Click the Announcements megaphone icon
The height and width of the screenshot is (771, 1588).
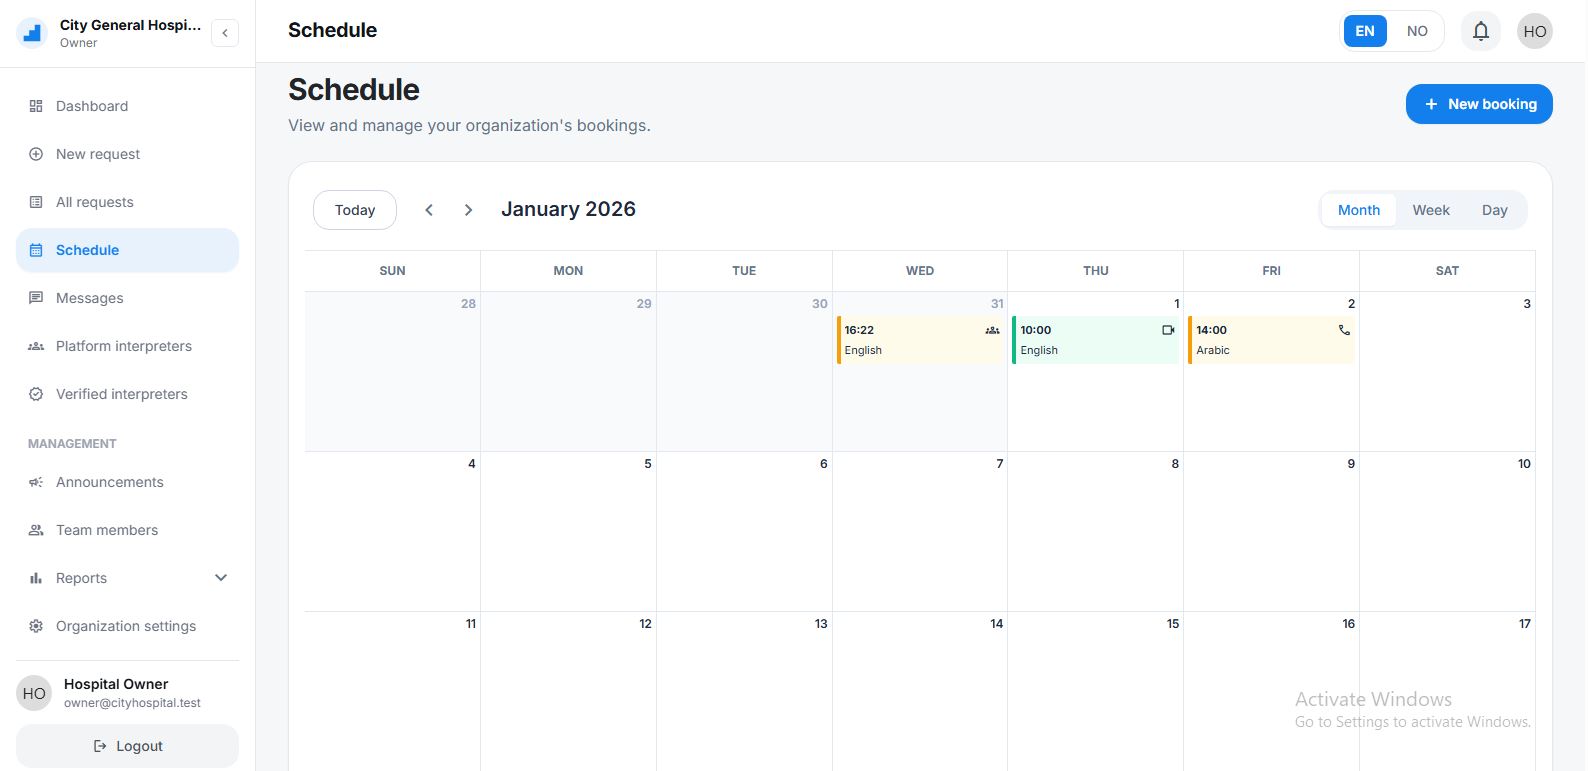click(x=36, y=482)
